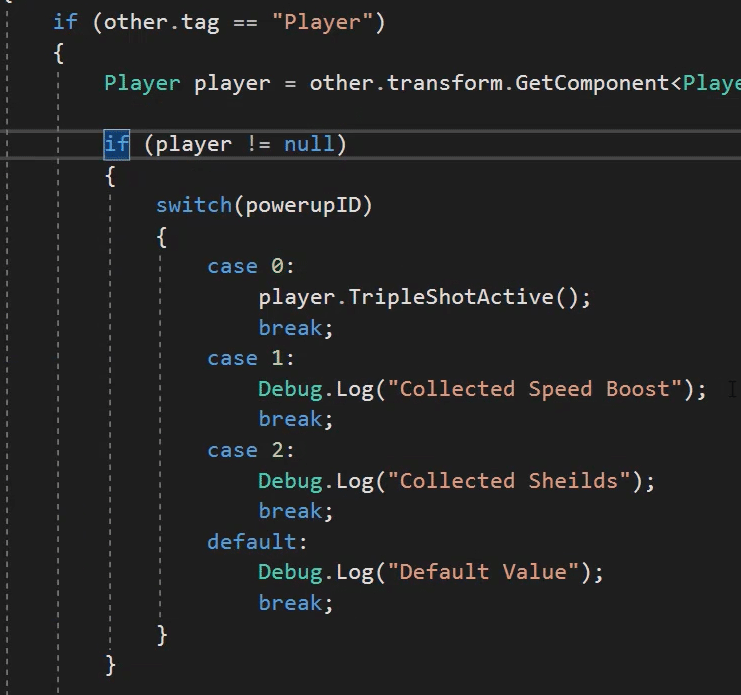Viewport: 741px width, 695px height.
Task: Click the opening brace below if (player != null)
Action: click(110, 176)
